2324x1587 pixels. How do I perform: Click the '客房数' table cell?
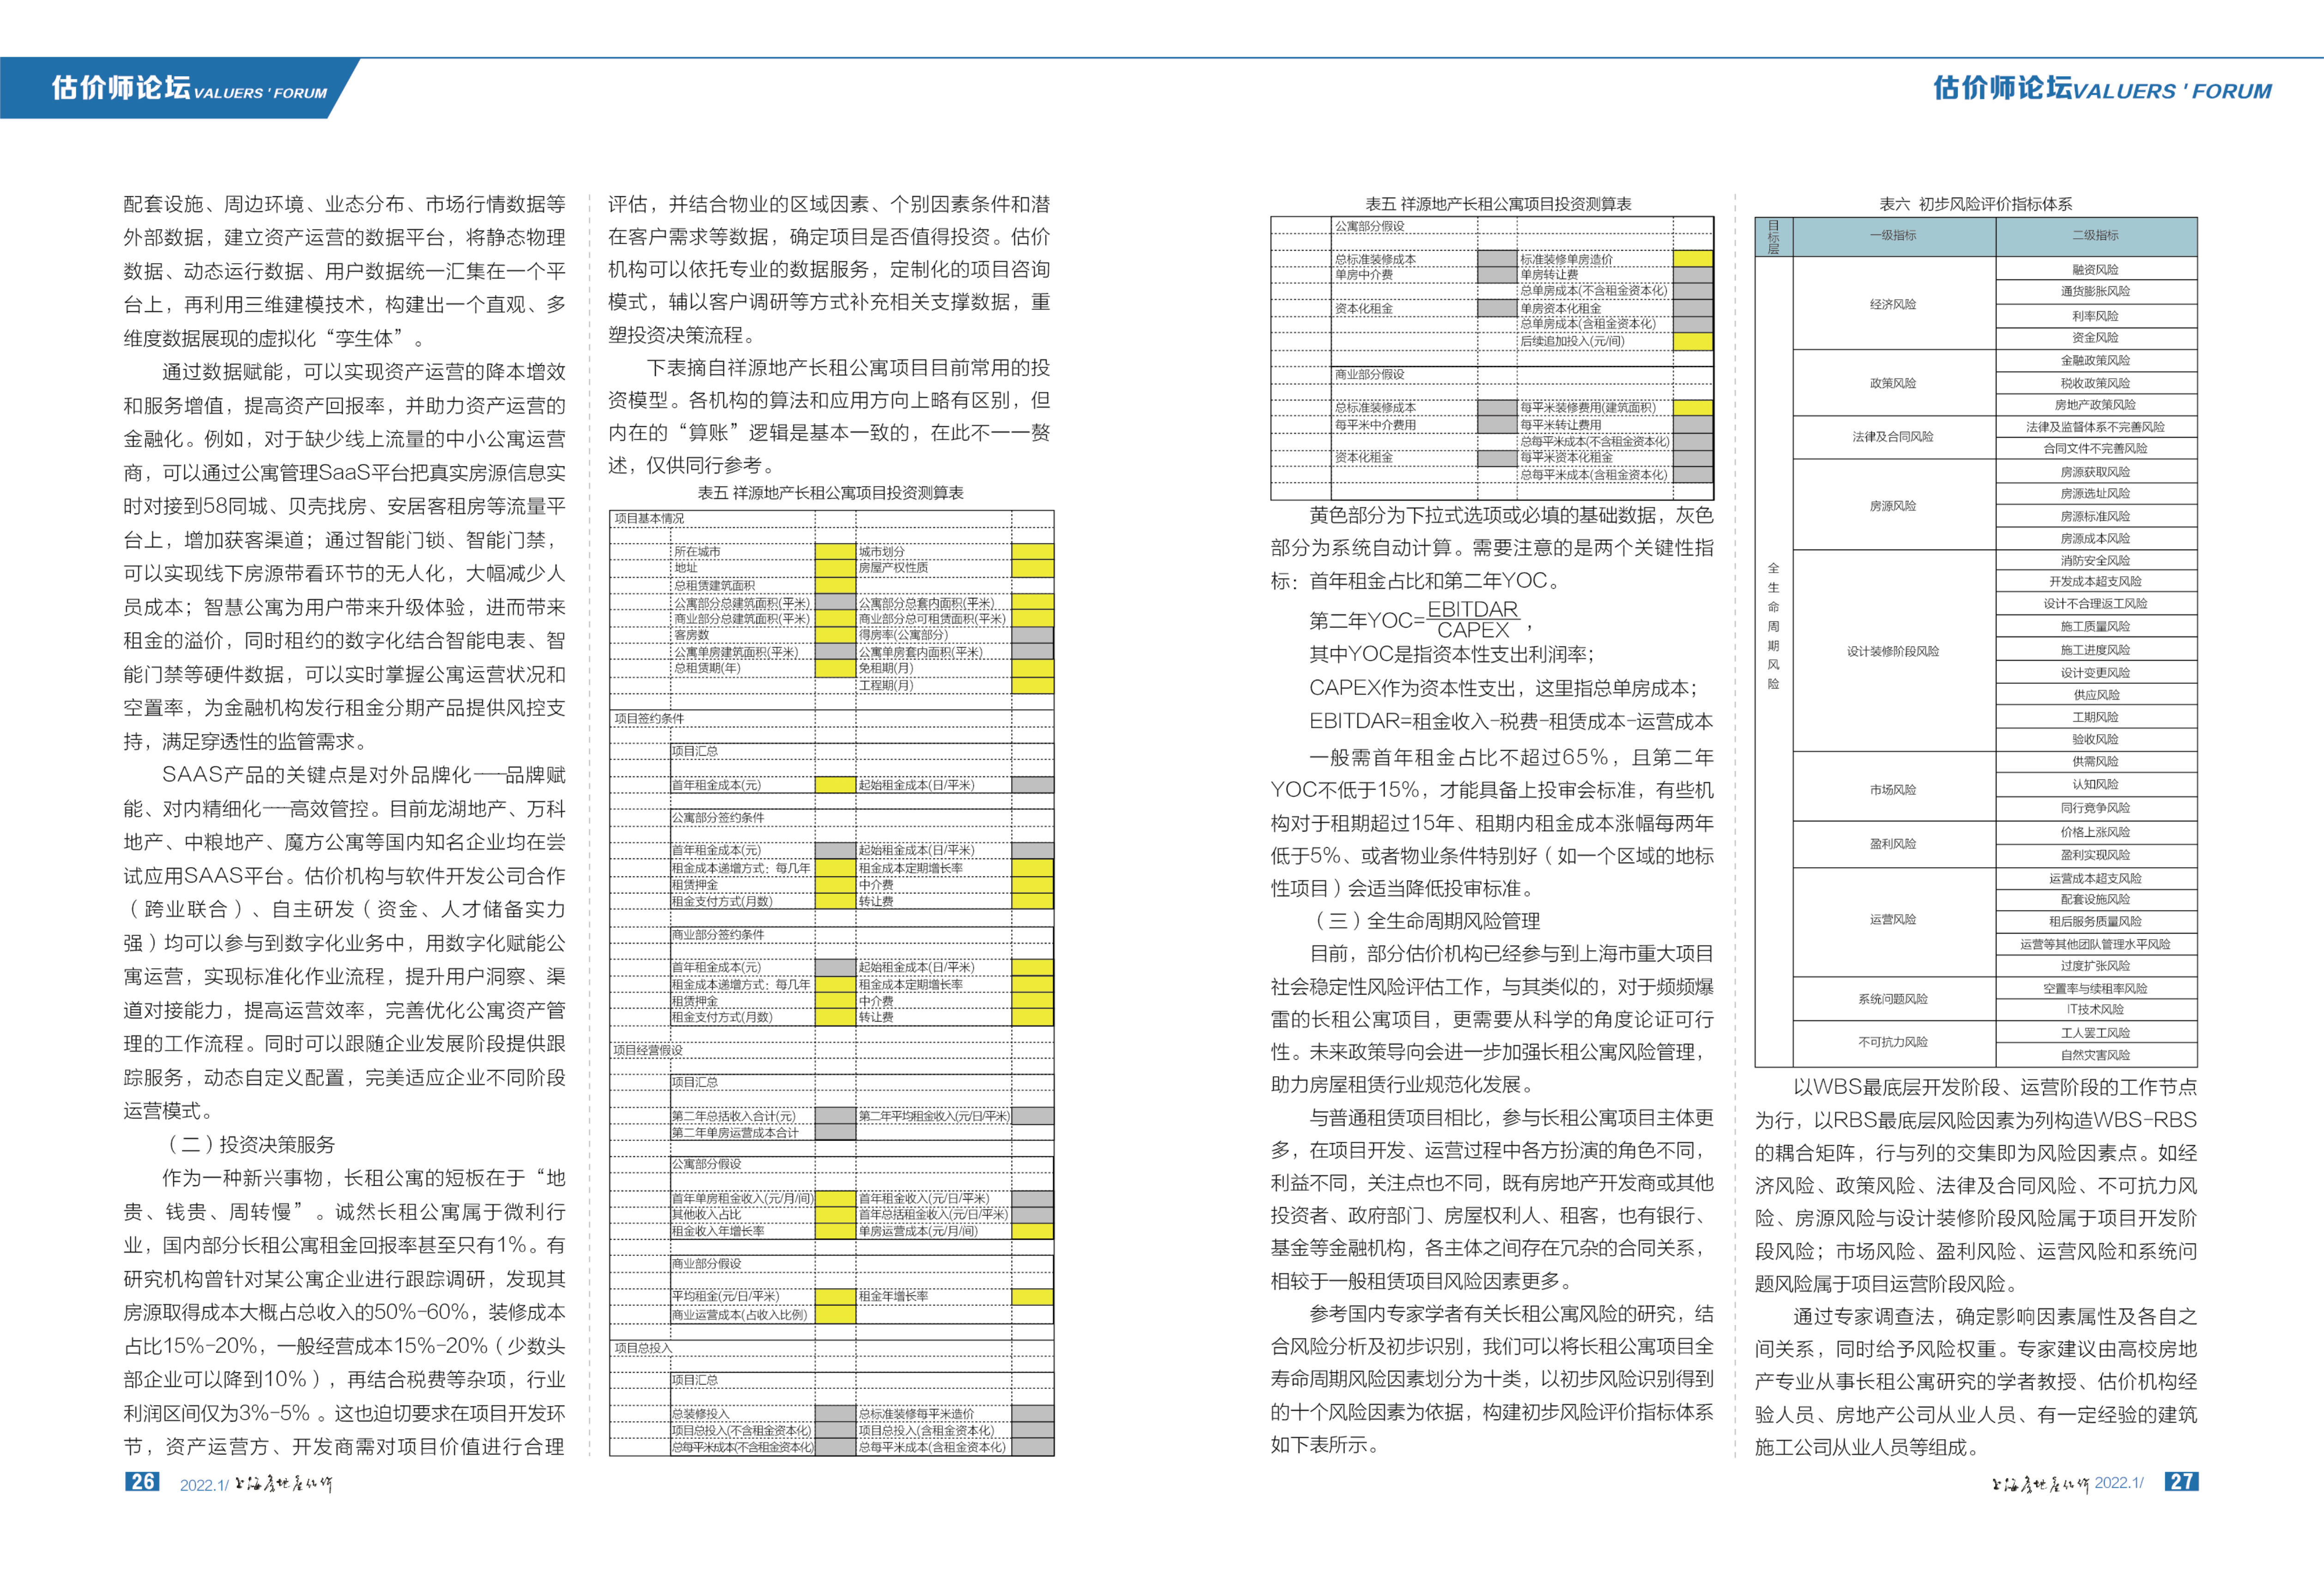pos(743,635)
